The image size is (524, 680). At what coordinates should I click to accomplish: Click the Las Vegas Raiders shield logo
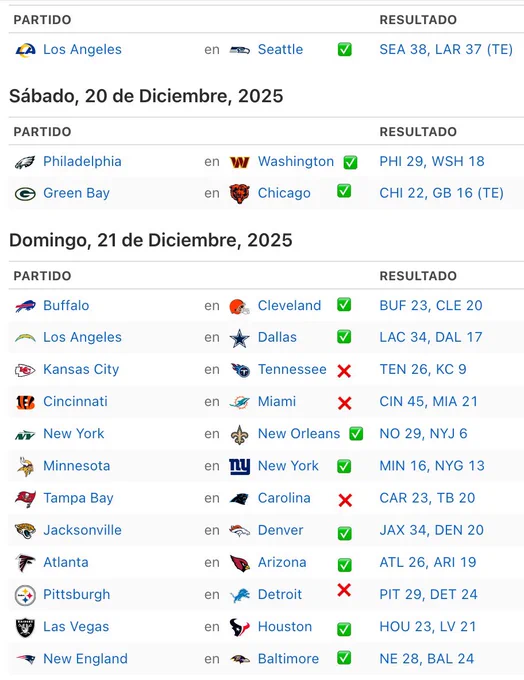[25, 627]
